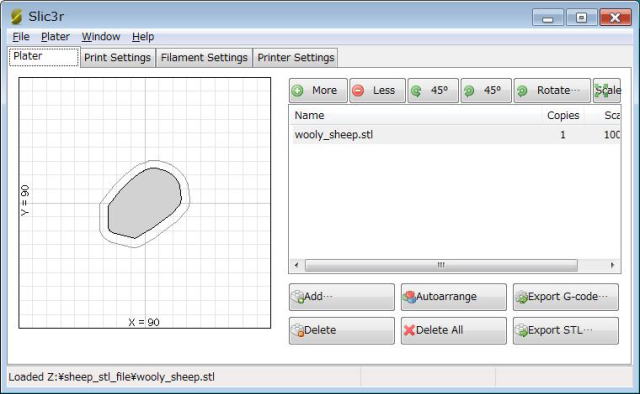Open the File menu
The height and width of the screenshot is (394, 640).
pyautogui.click(x=21, y=37)
